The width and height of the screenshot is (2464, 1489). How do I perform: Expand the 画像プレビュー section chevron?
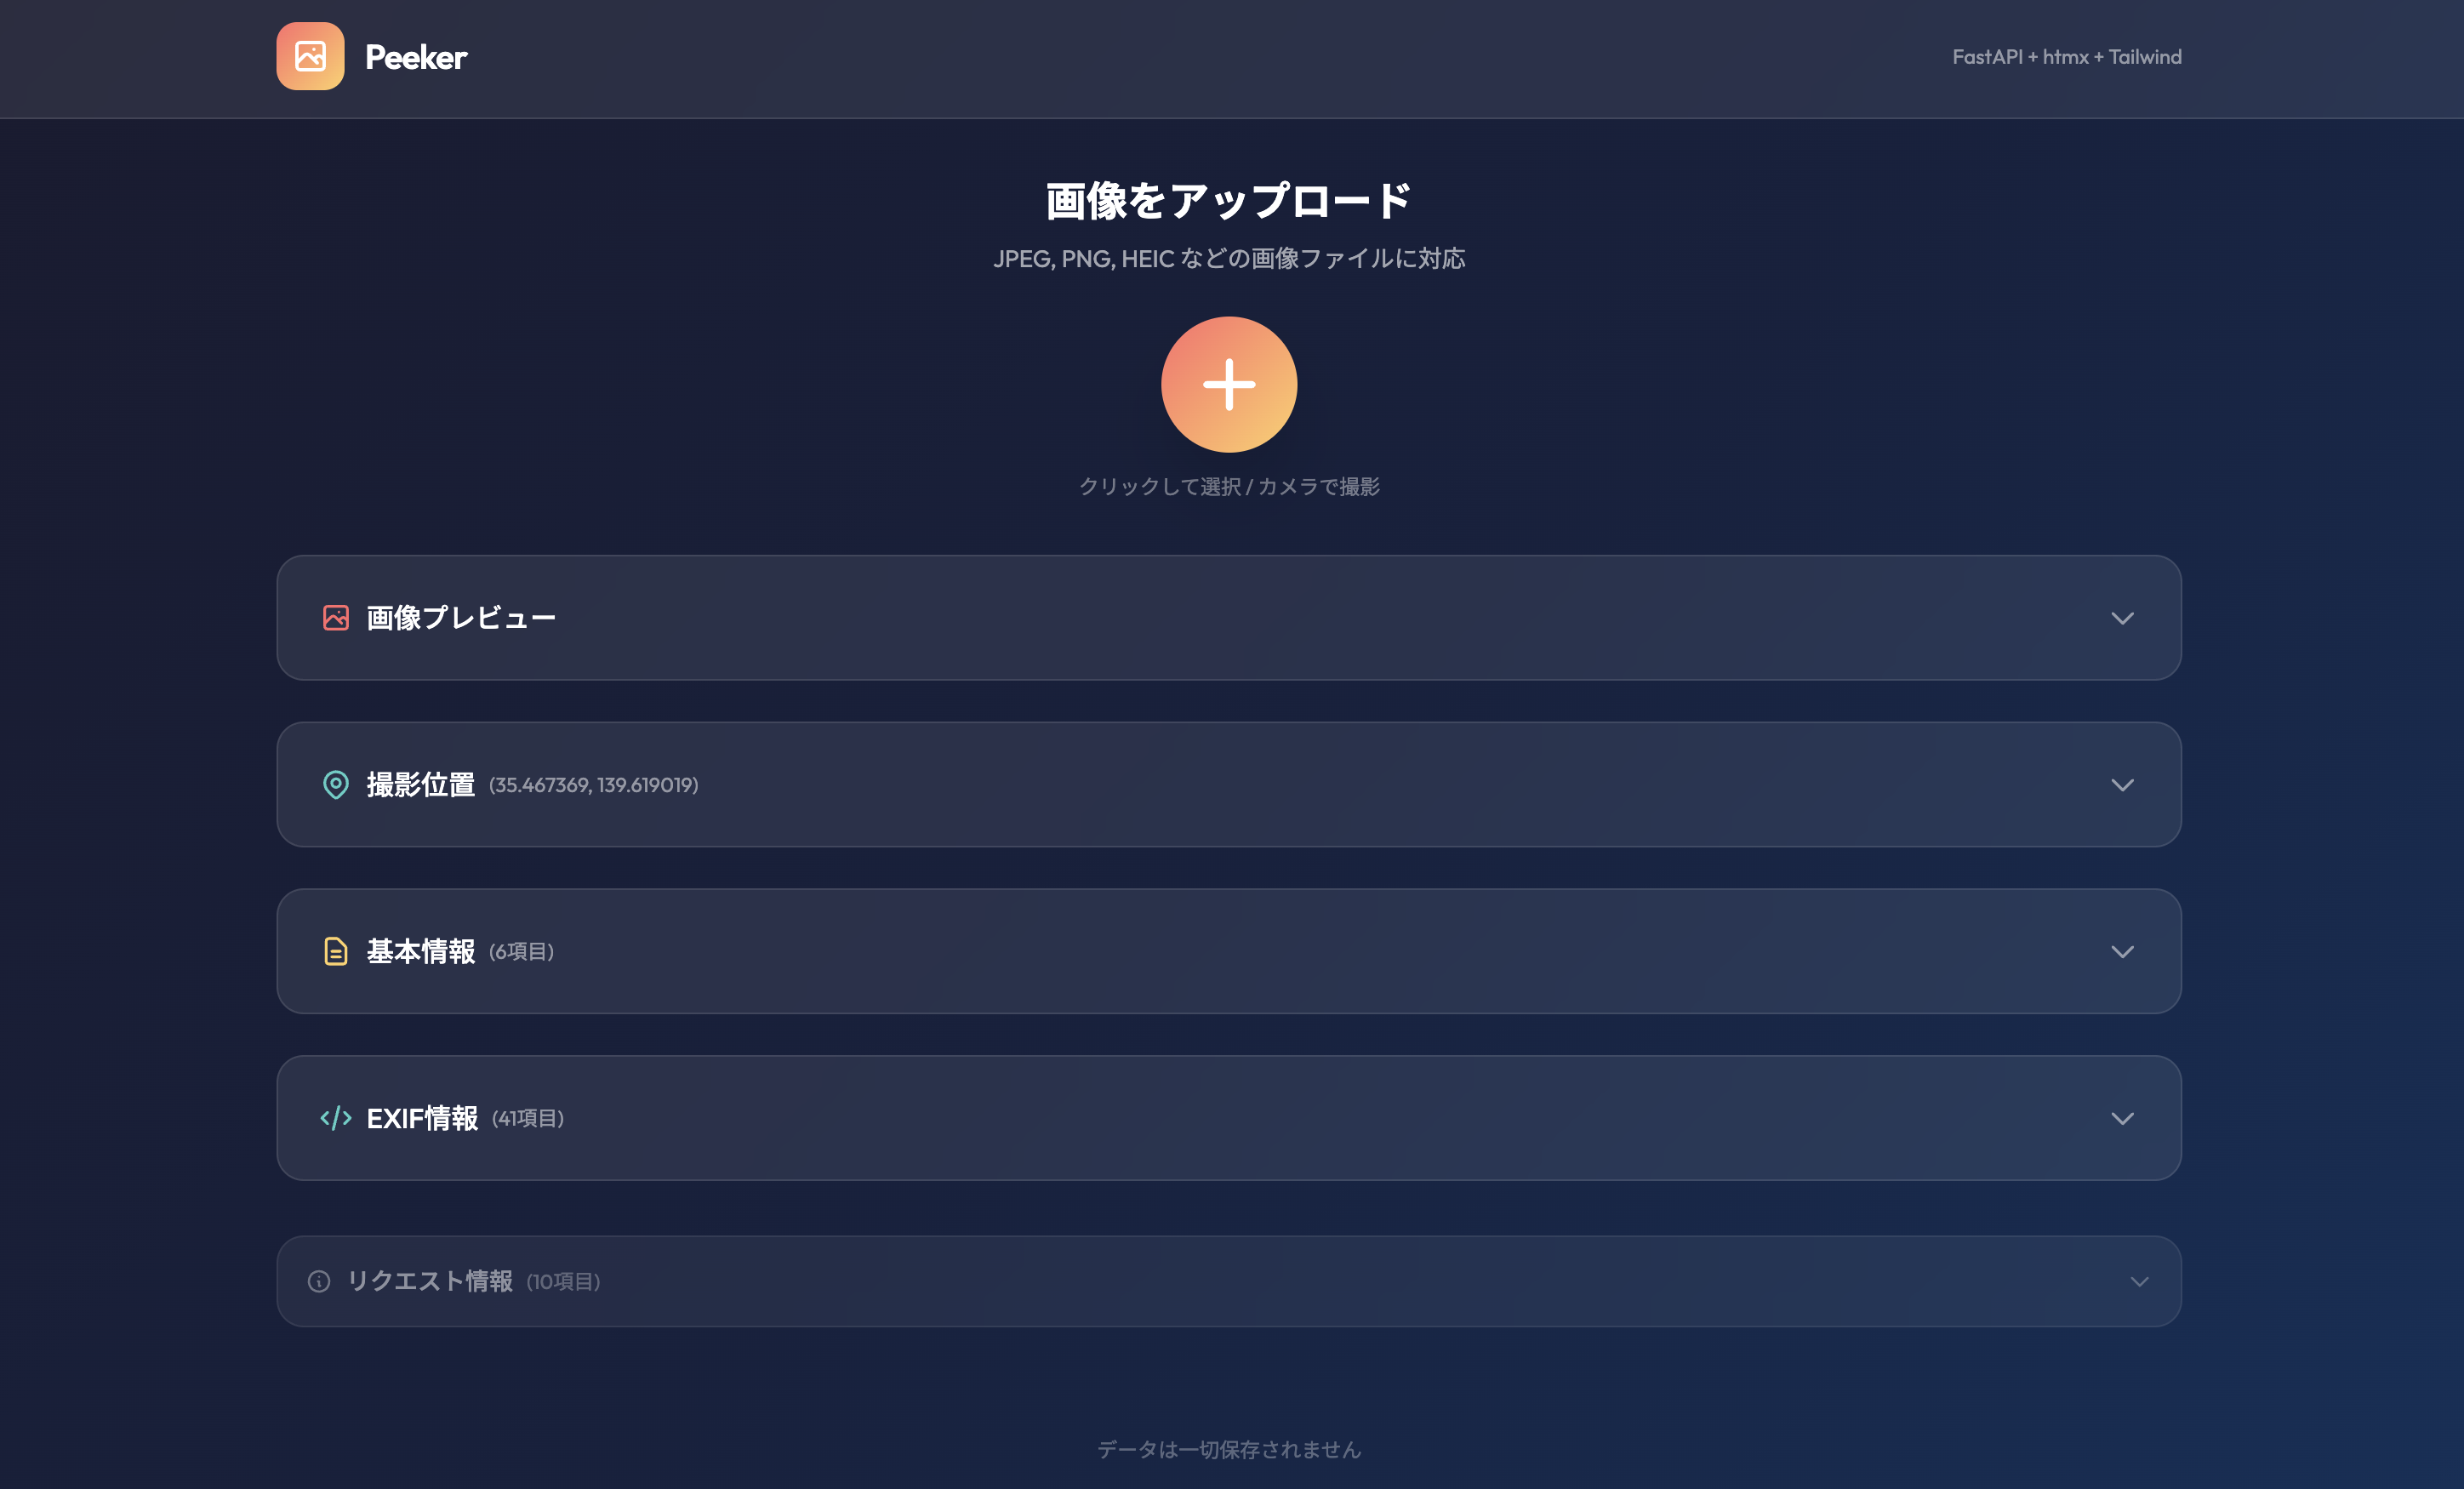2122,618
